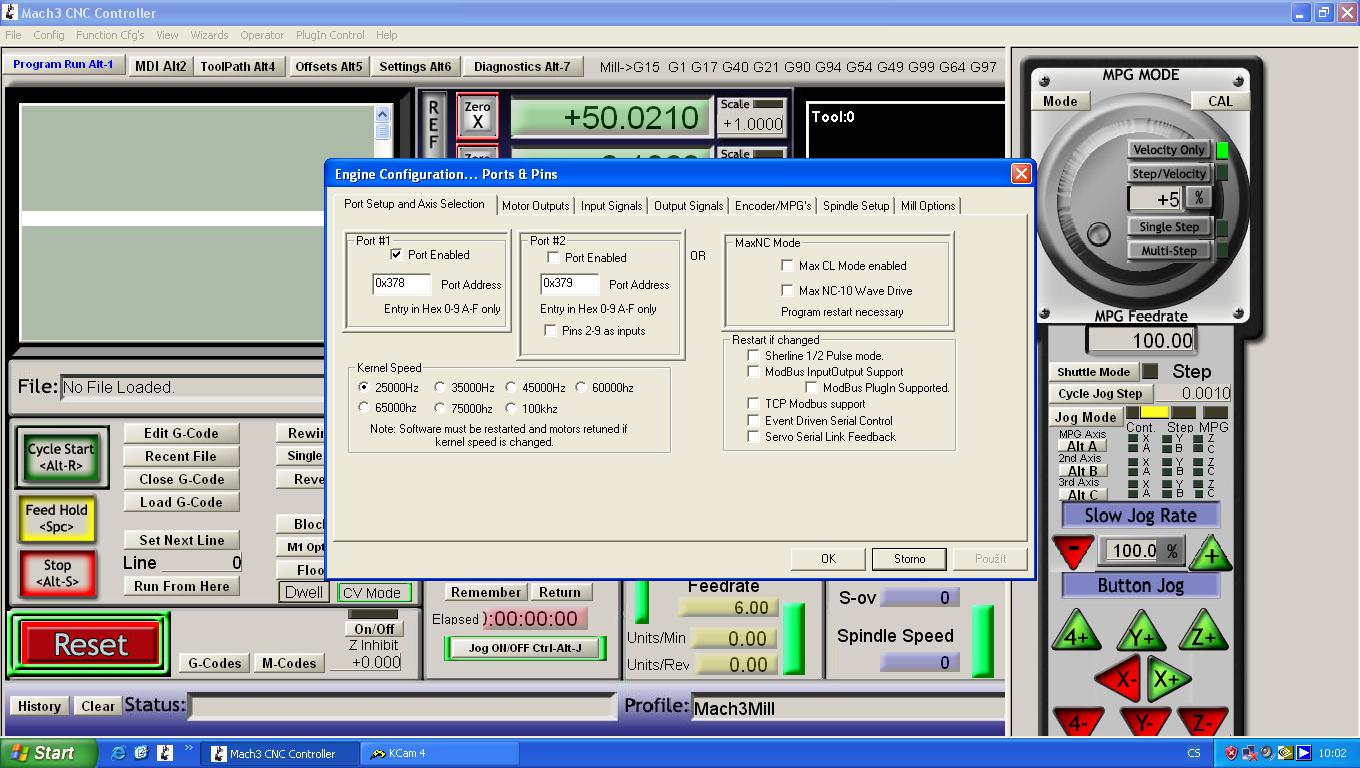Open Internet Explorer from the quick launch
Screen dimensions: 1360x768
coord(118,753)
